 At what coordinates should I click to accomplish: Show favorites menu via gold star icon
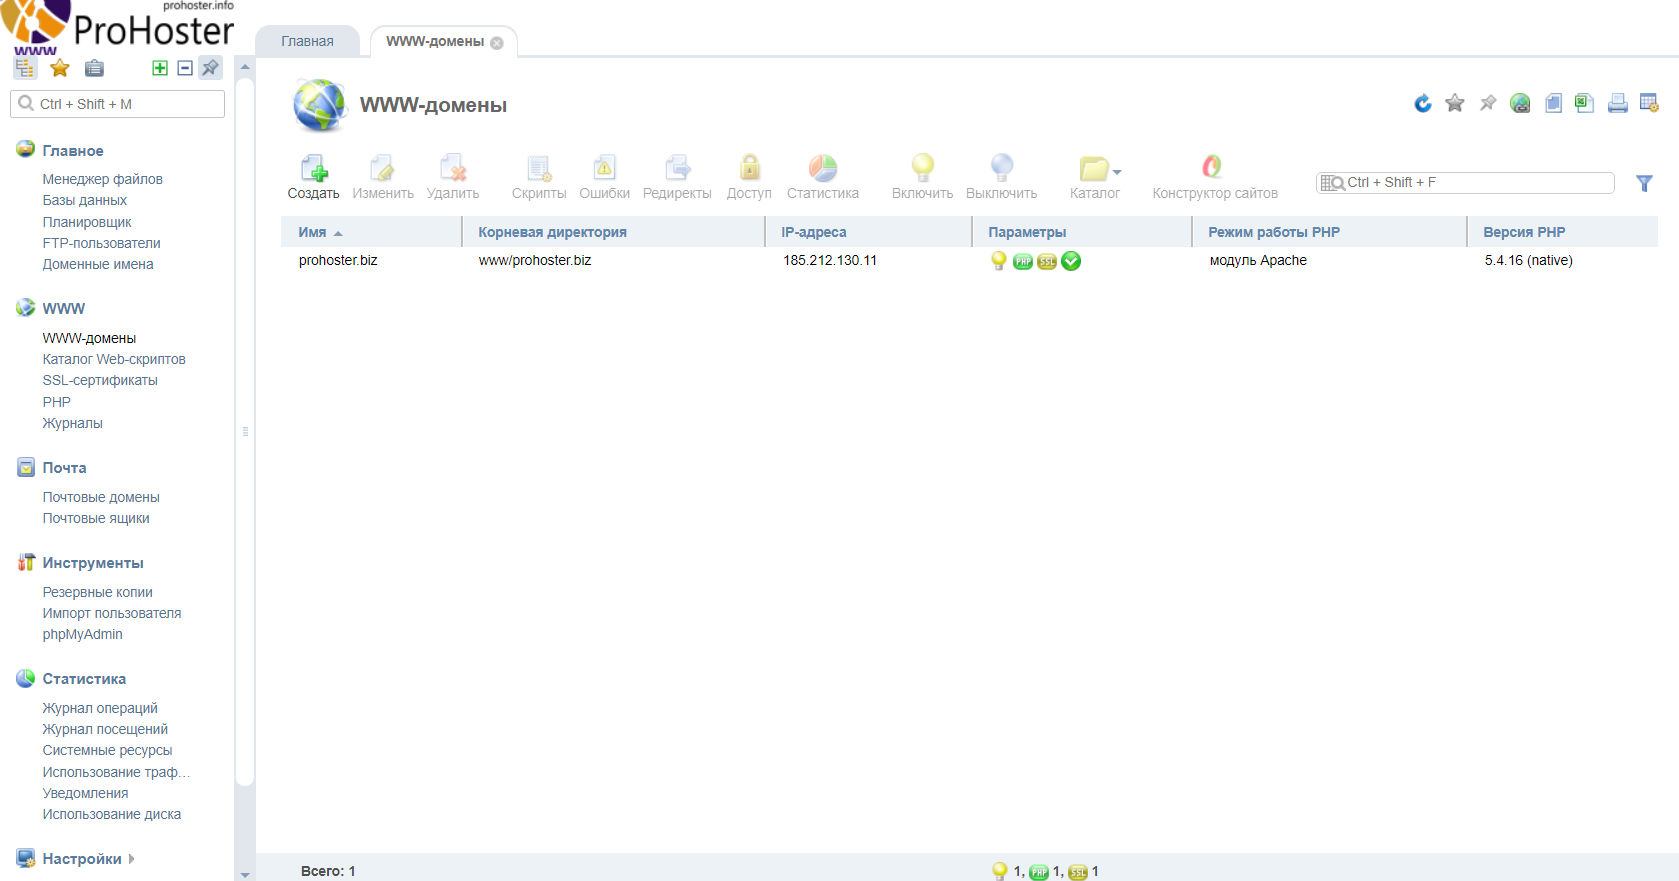tap(60, 68)
